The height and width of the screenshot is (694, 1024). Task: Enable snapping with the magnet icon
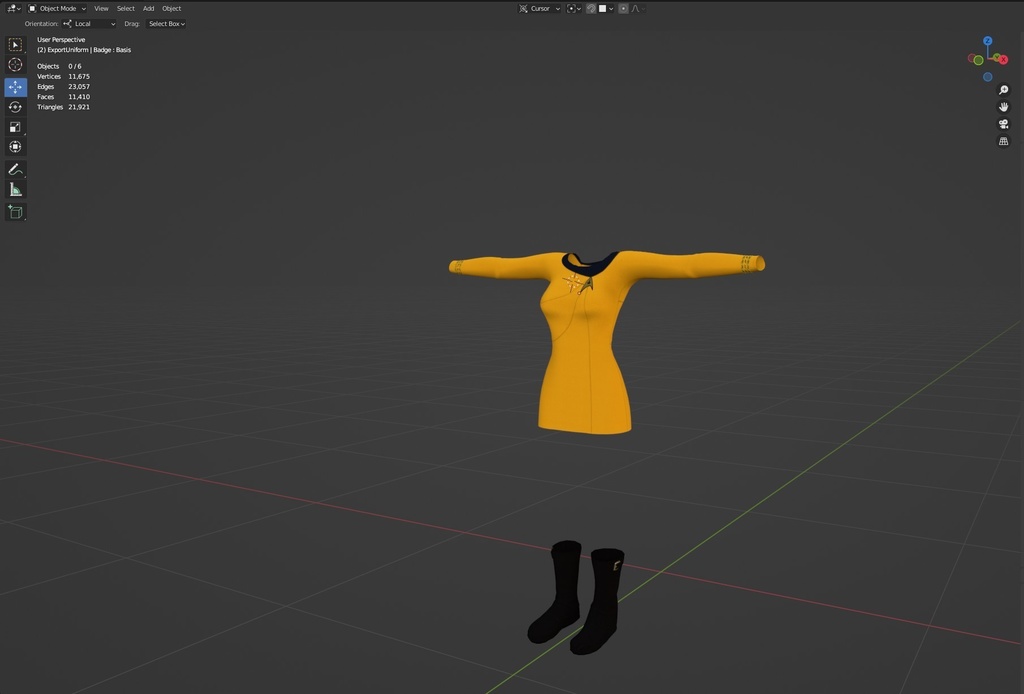point(591,8)
